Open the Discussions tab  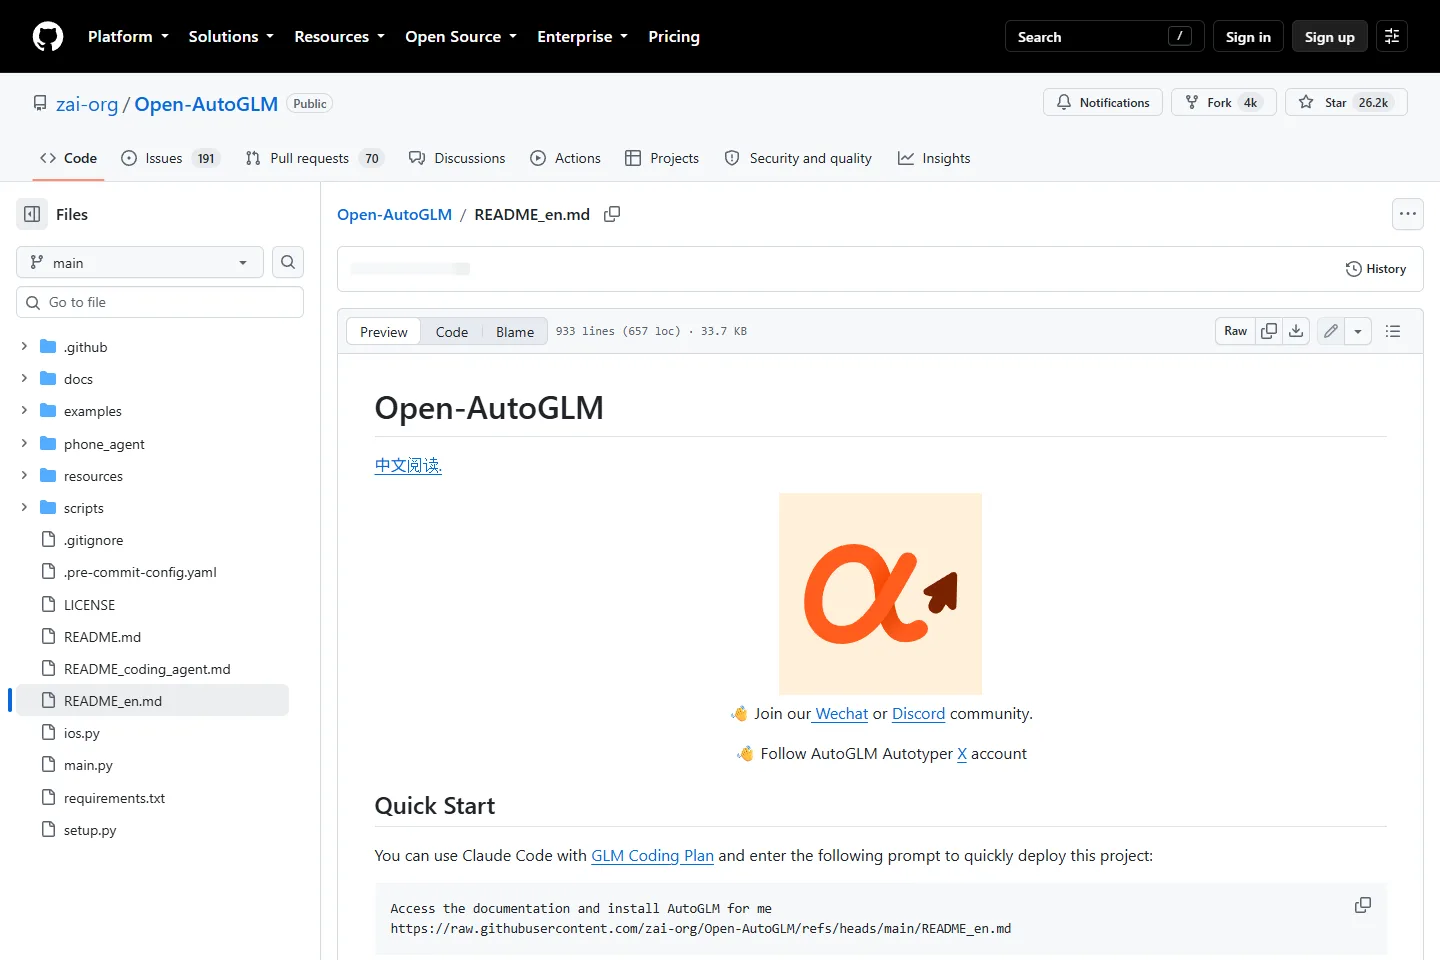click(x=458, y=158)
